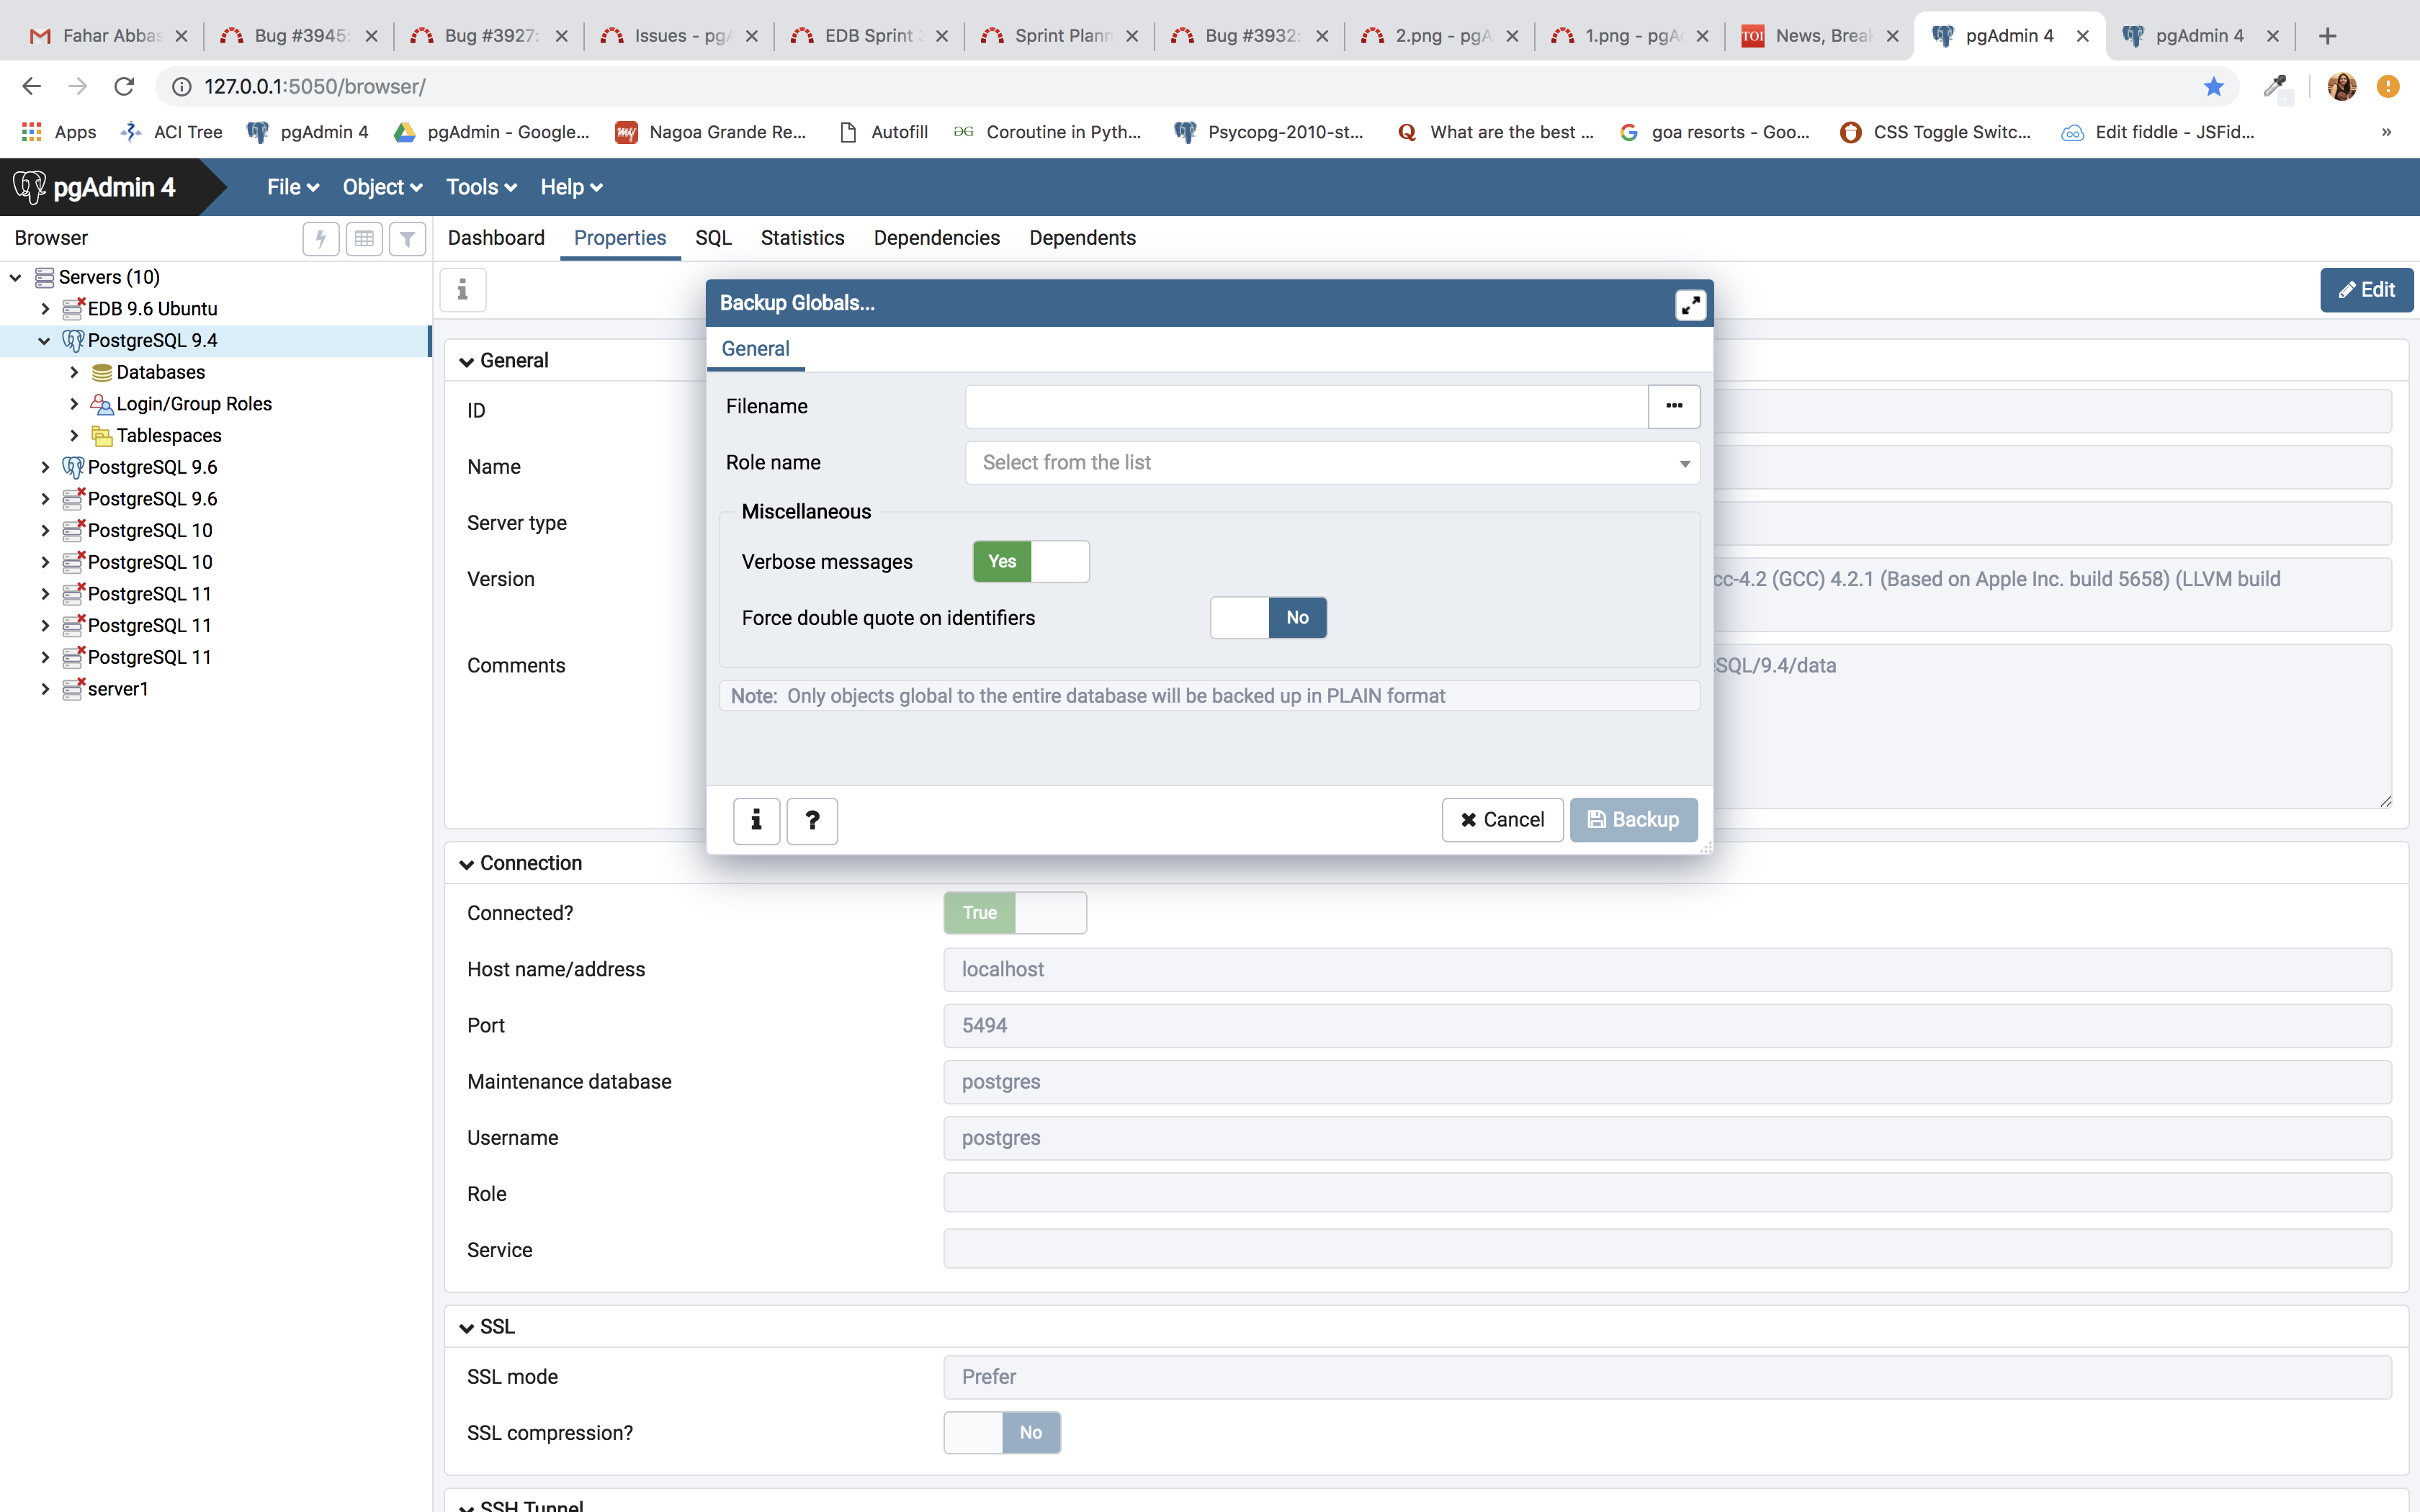Expand the EDB 9.6 Ubuntu server node
The height and width of the screenshot is (1512, 2420).
44,309
